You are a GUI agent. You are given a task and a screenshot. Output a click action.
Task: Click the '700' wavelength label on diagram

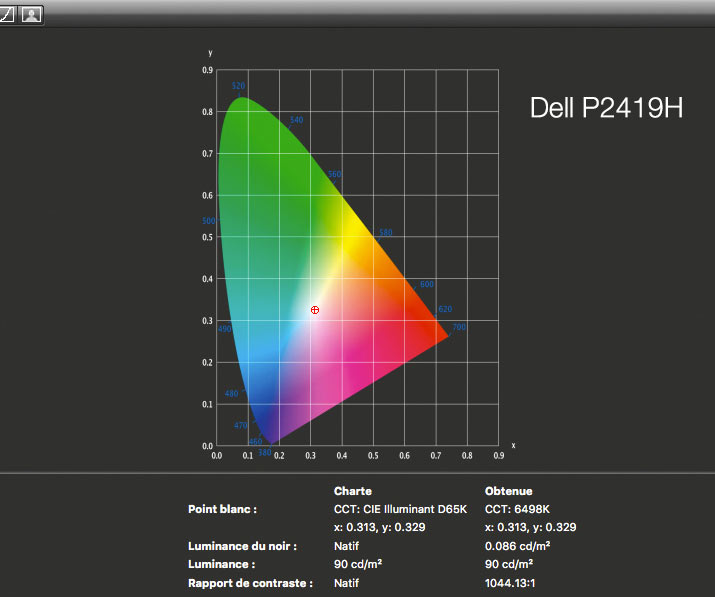tap(459, 327)
